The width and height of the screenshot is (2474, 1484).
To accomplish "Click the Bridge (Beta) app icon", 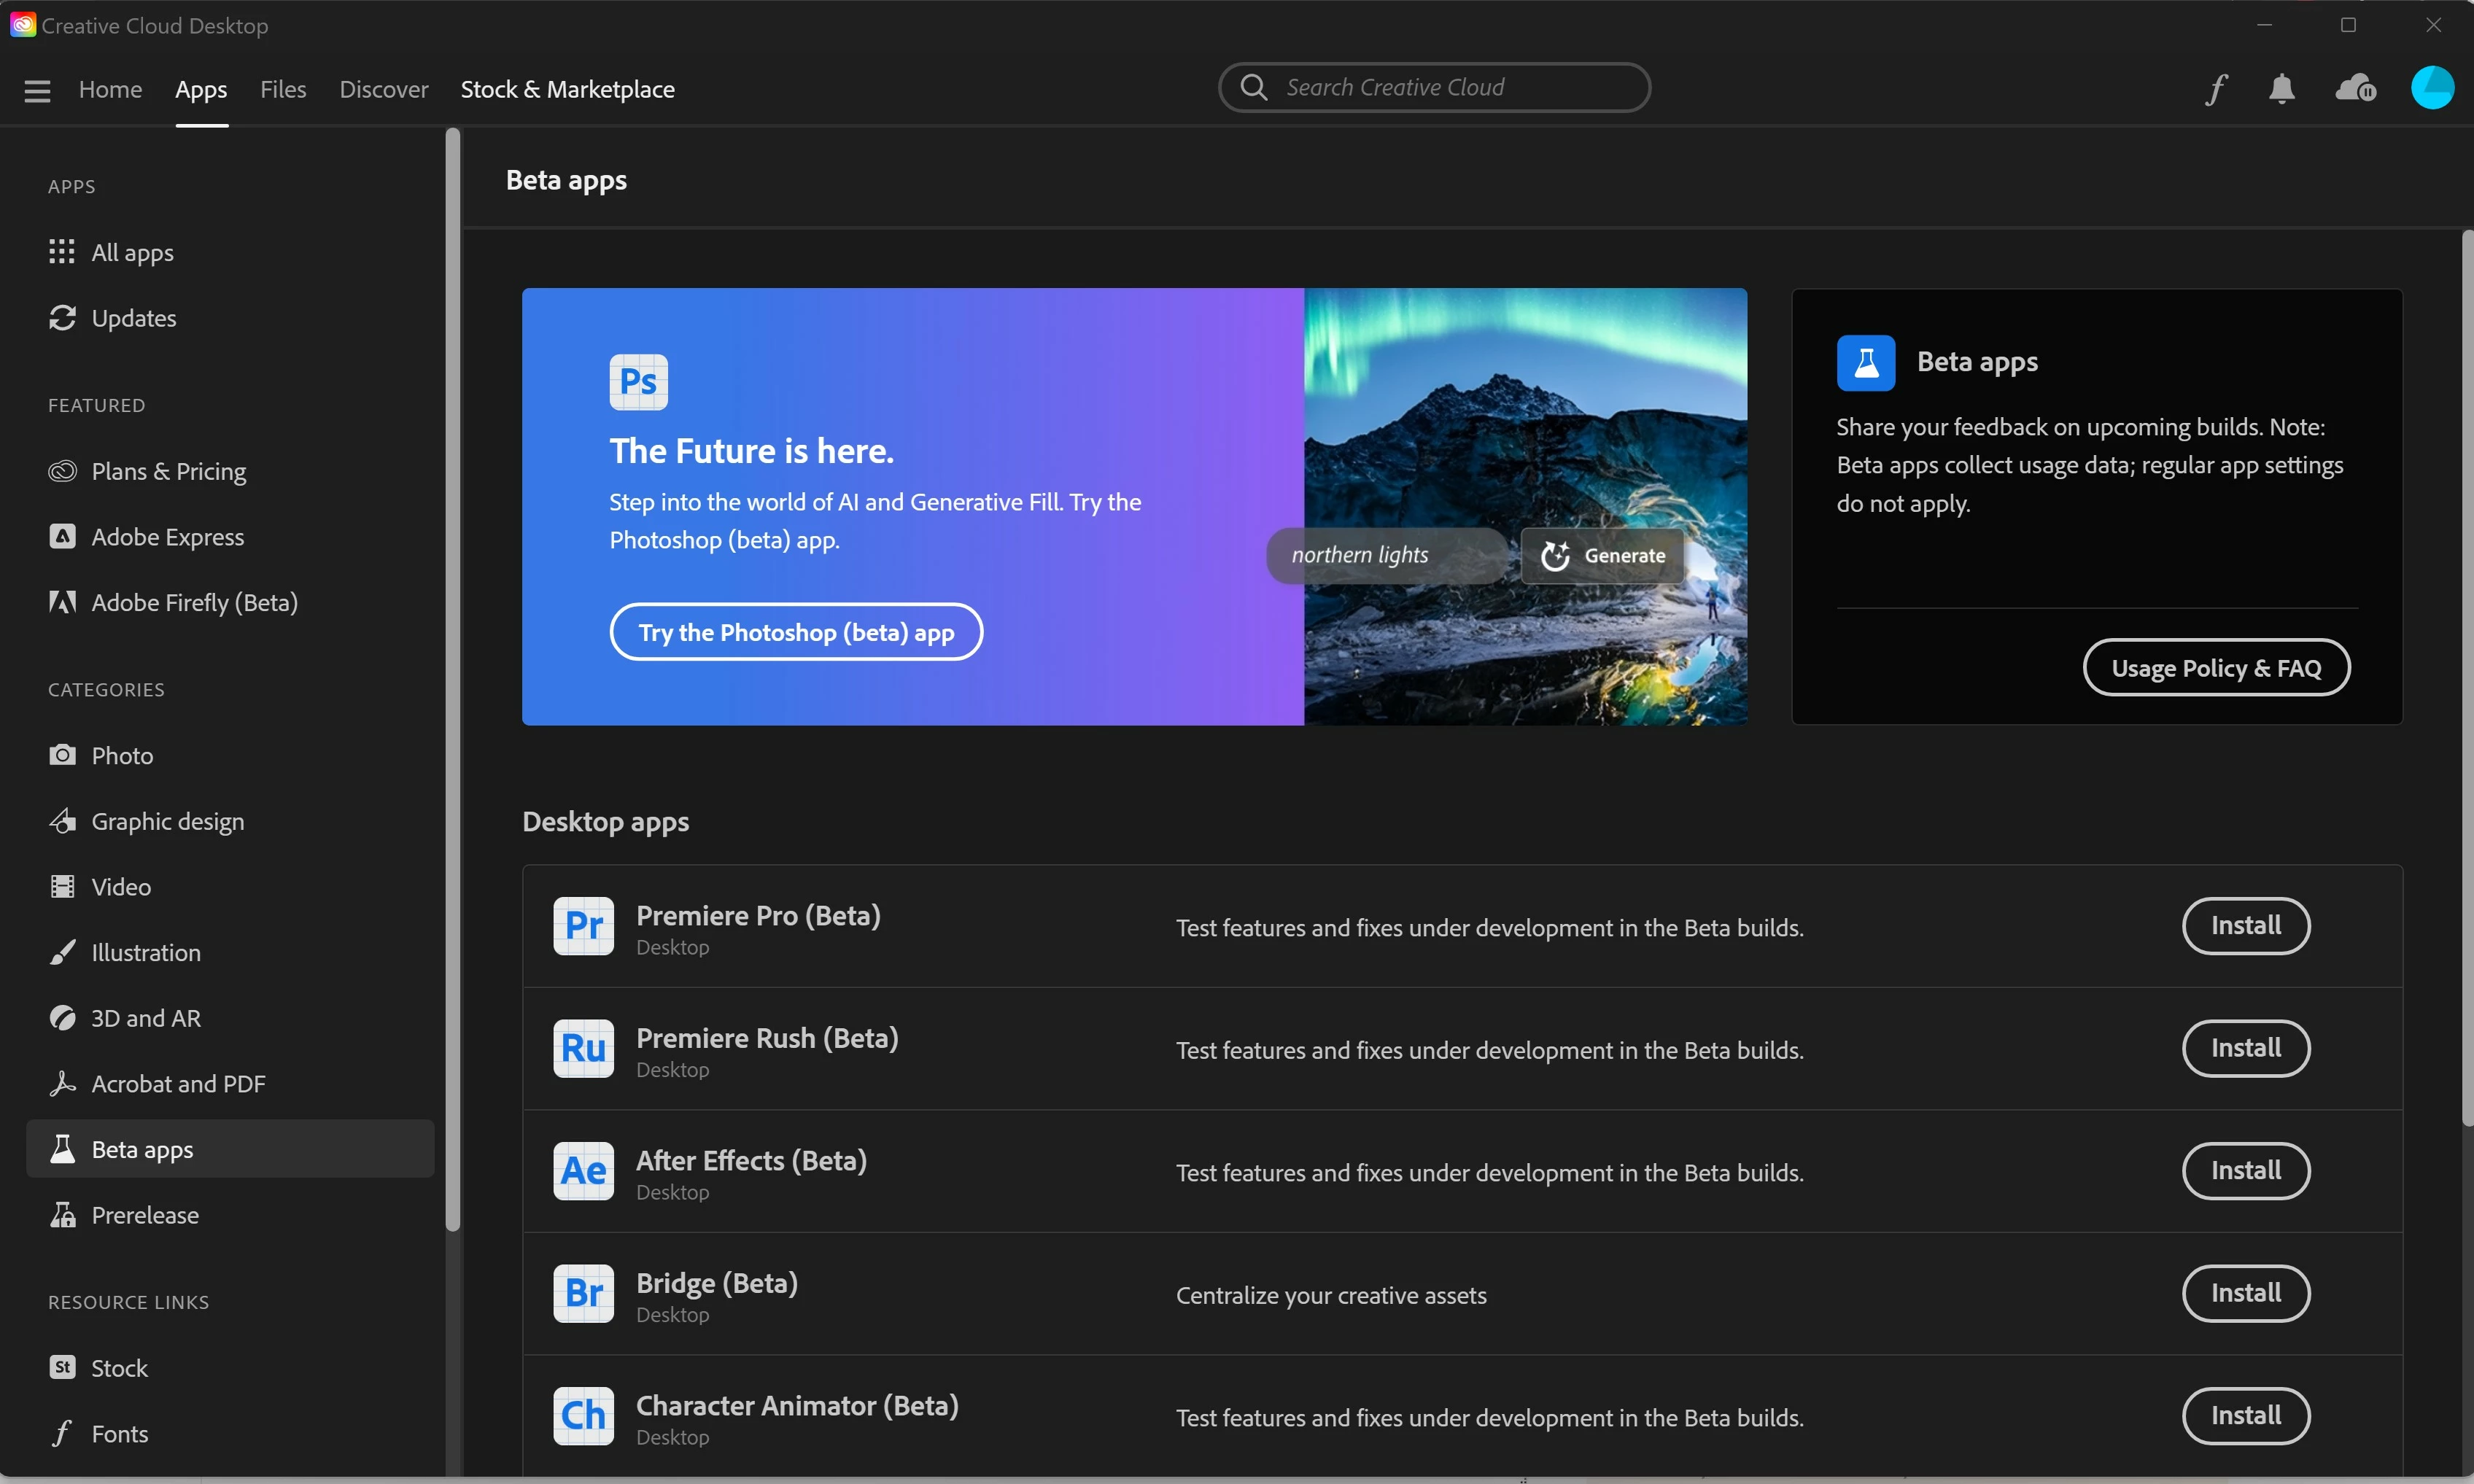I will [584, 1294].
